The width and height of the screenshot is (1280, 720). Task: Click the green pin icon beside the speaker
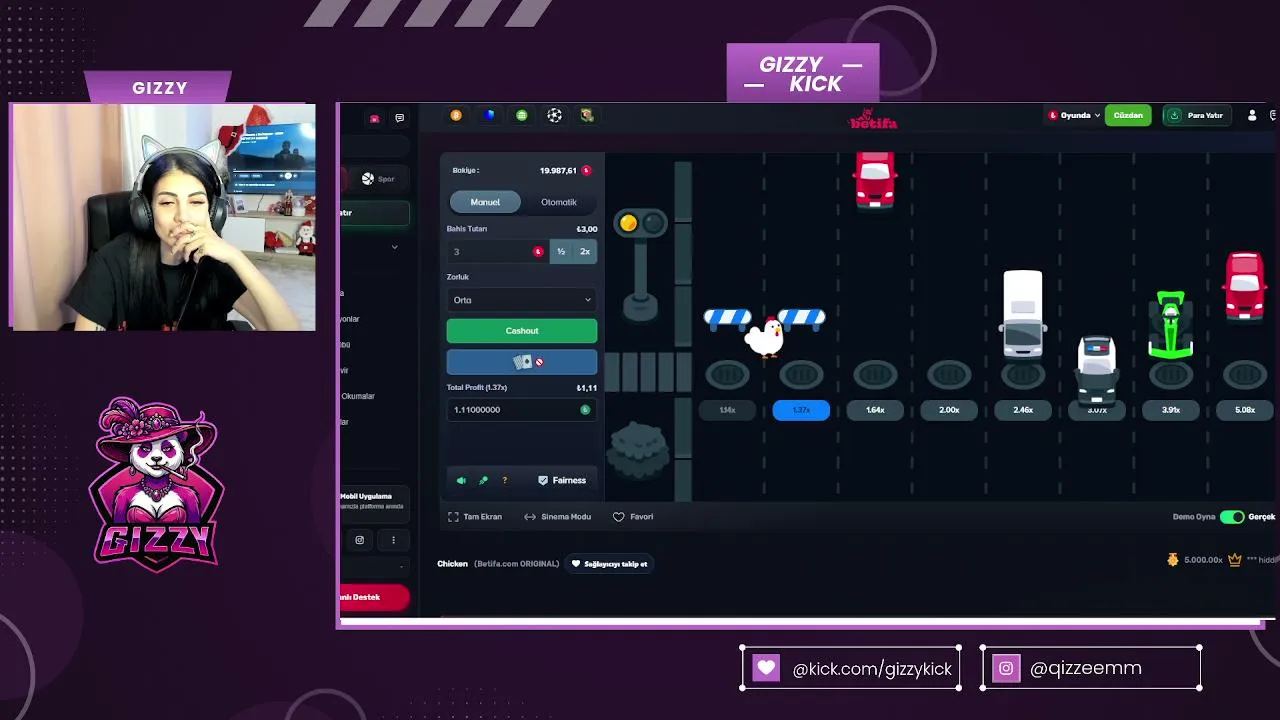pyautogui.click(x=483, y=481)
